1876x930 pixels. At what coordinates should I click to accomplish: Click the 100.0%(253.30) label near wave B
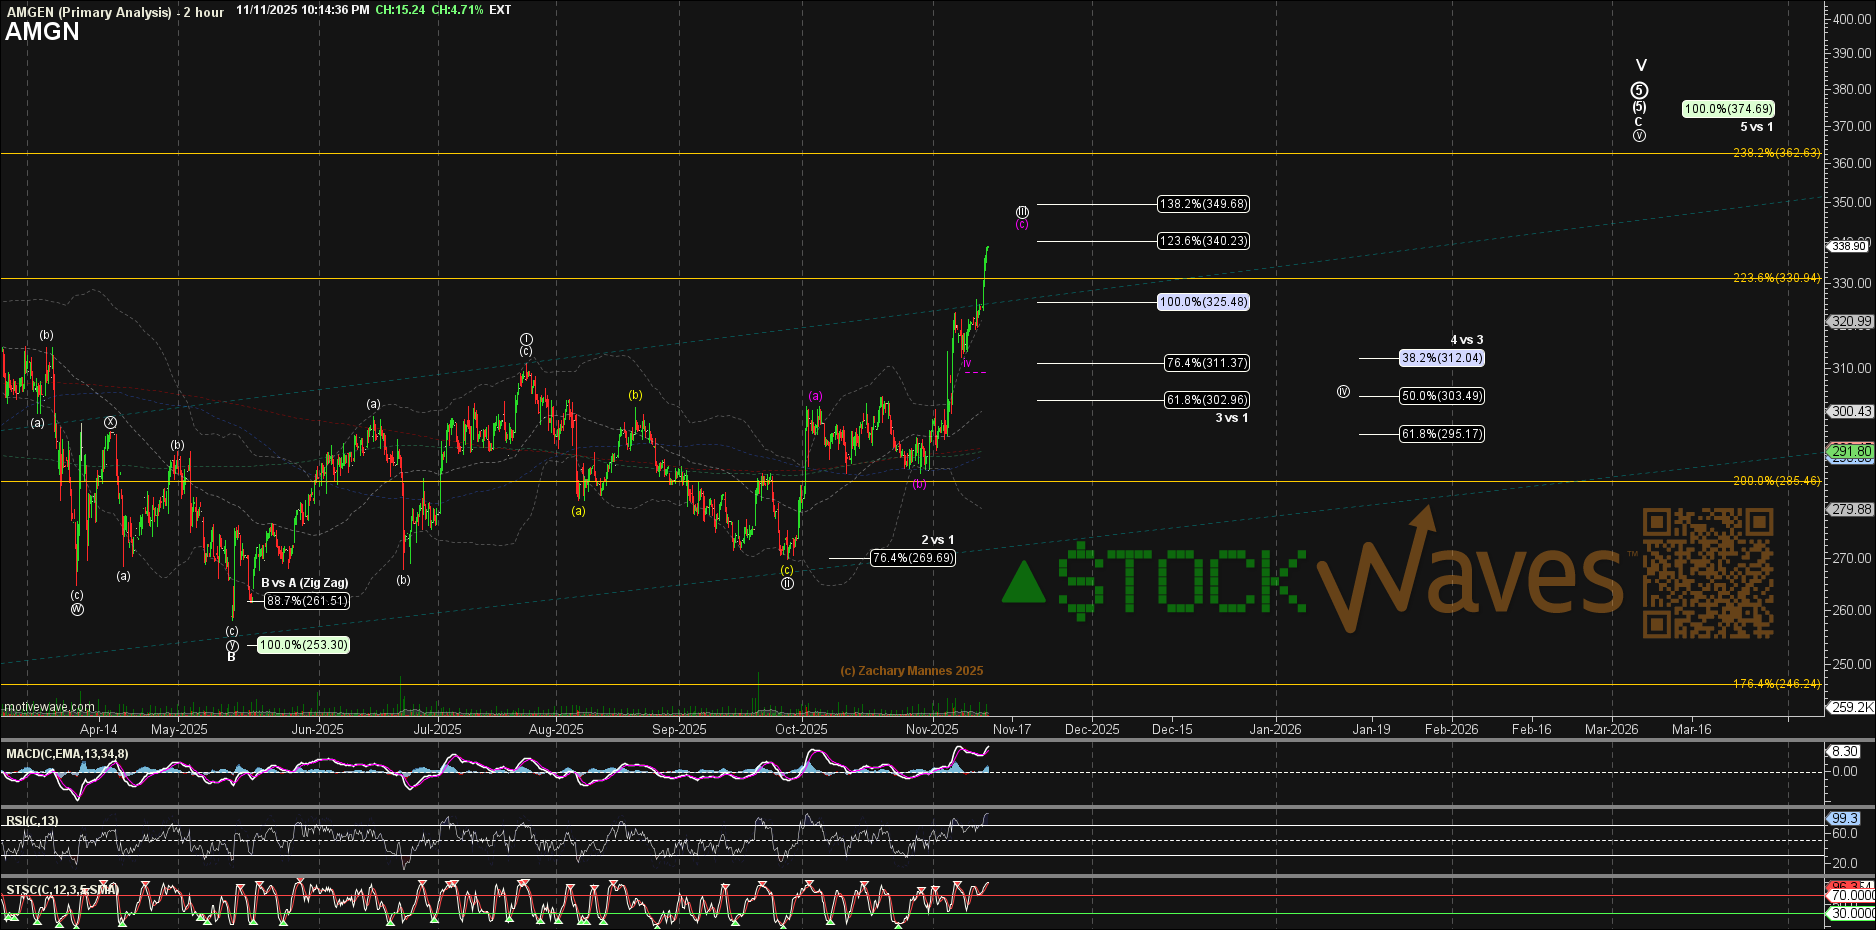[x=303, y=645]
